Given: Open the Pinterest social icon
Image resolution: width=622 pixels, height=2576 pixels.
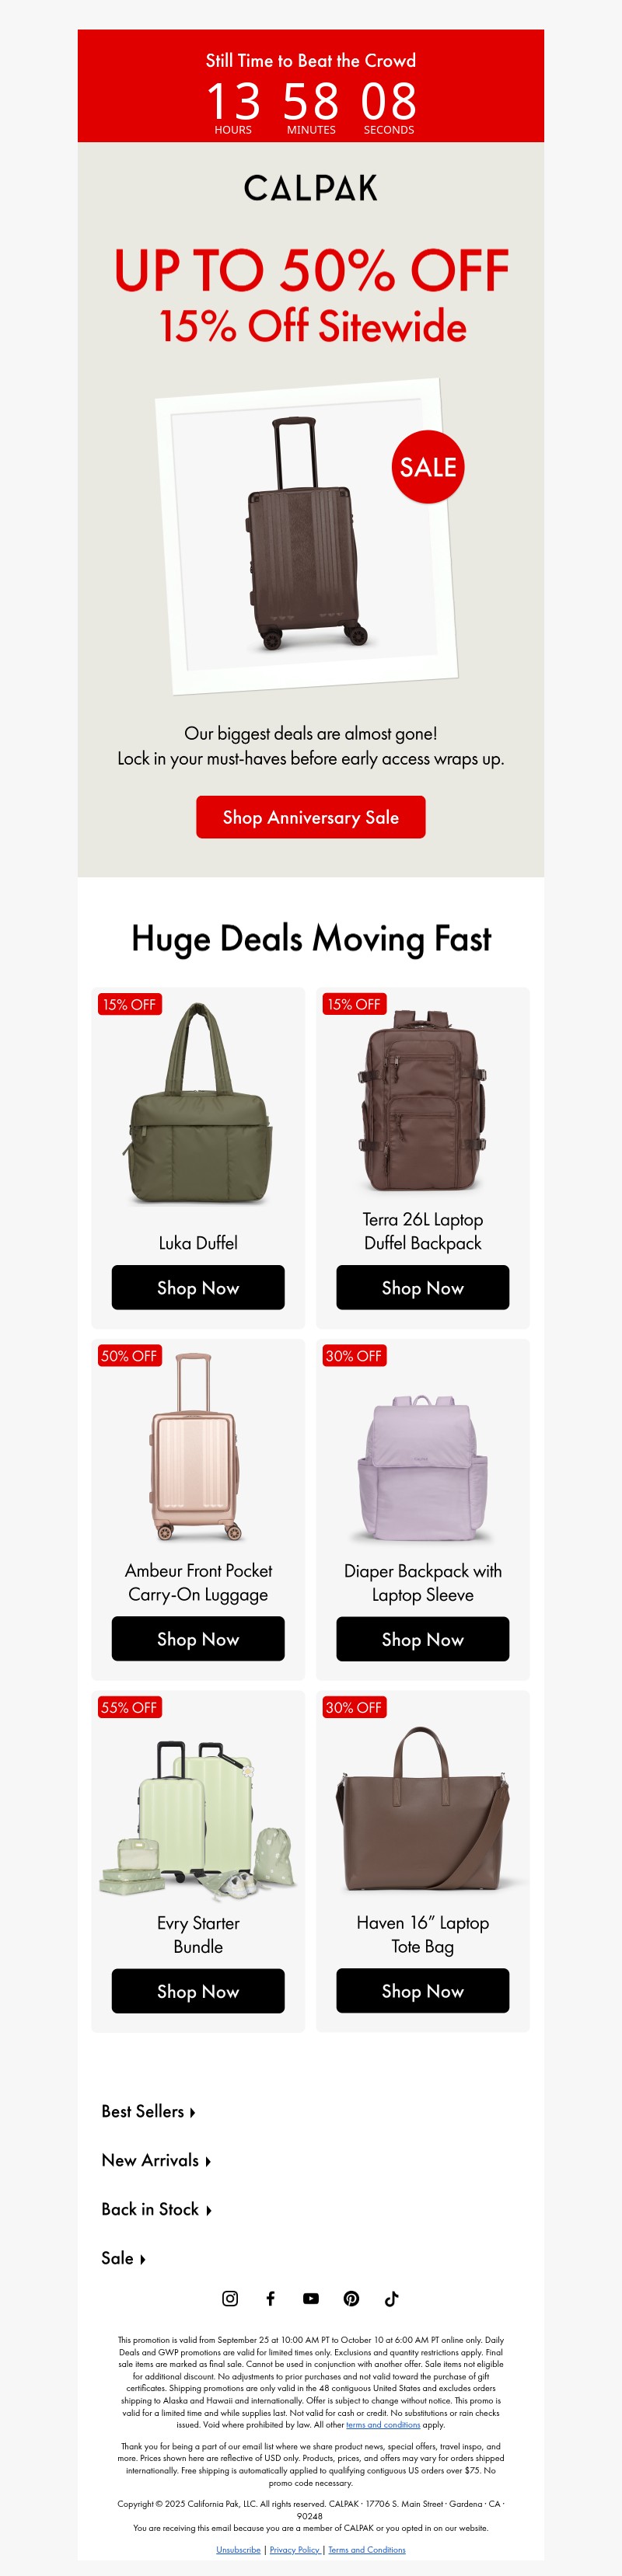Looking at the screenshot, I should pyautogui.click(x=351, y=2298).
